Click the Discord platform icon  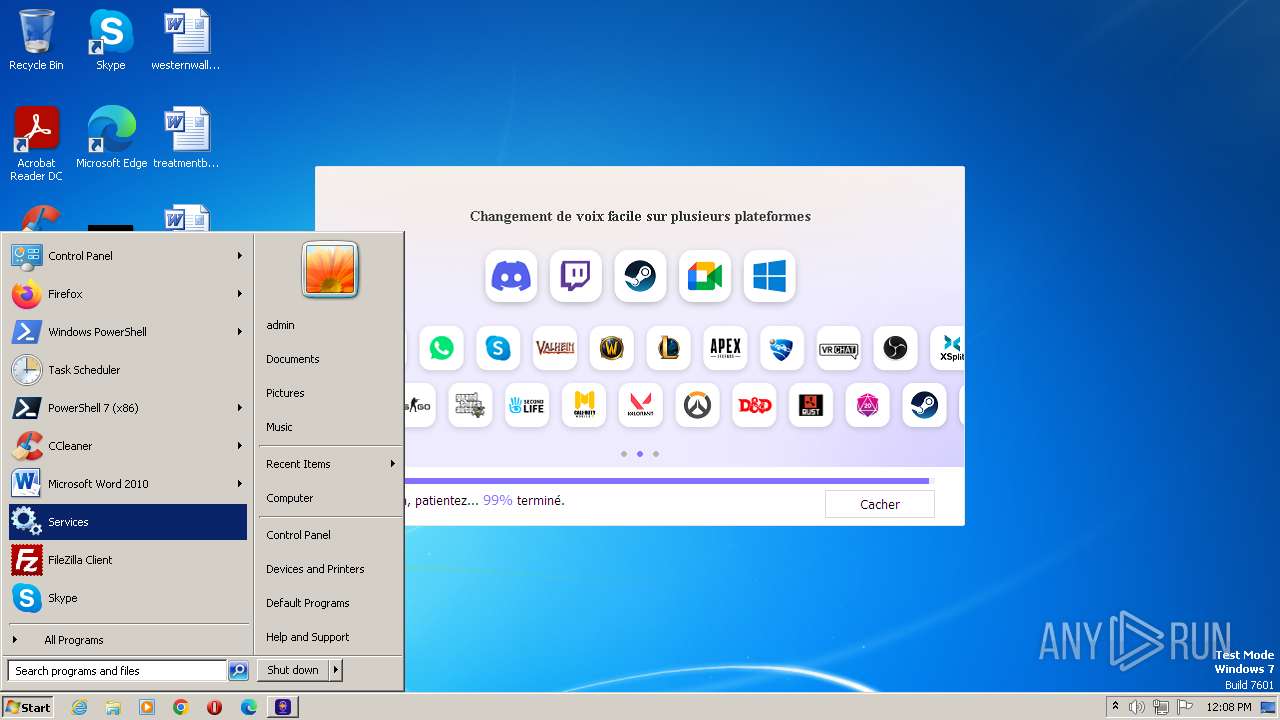(511, 276)
